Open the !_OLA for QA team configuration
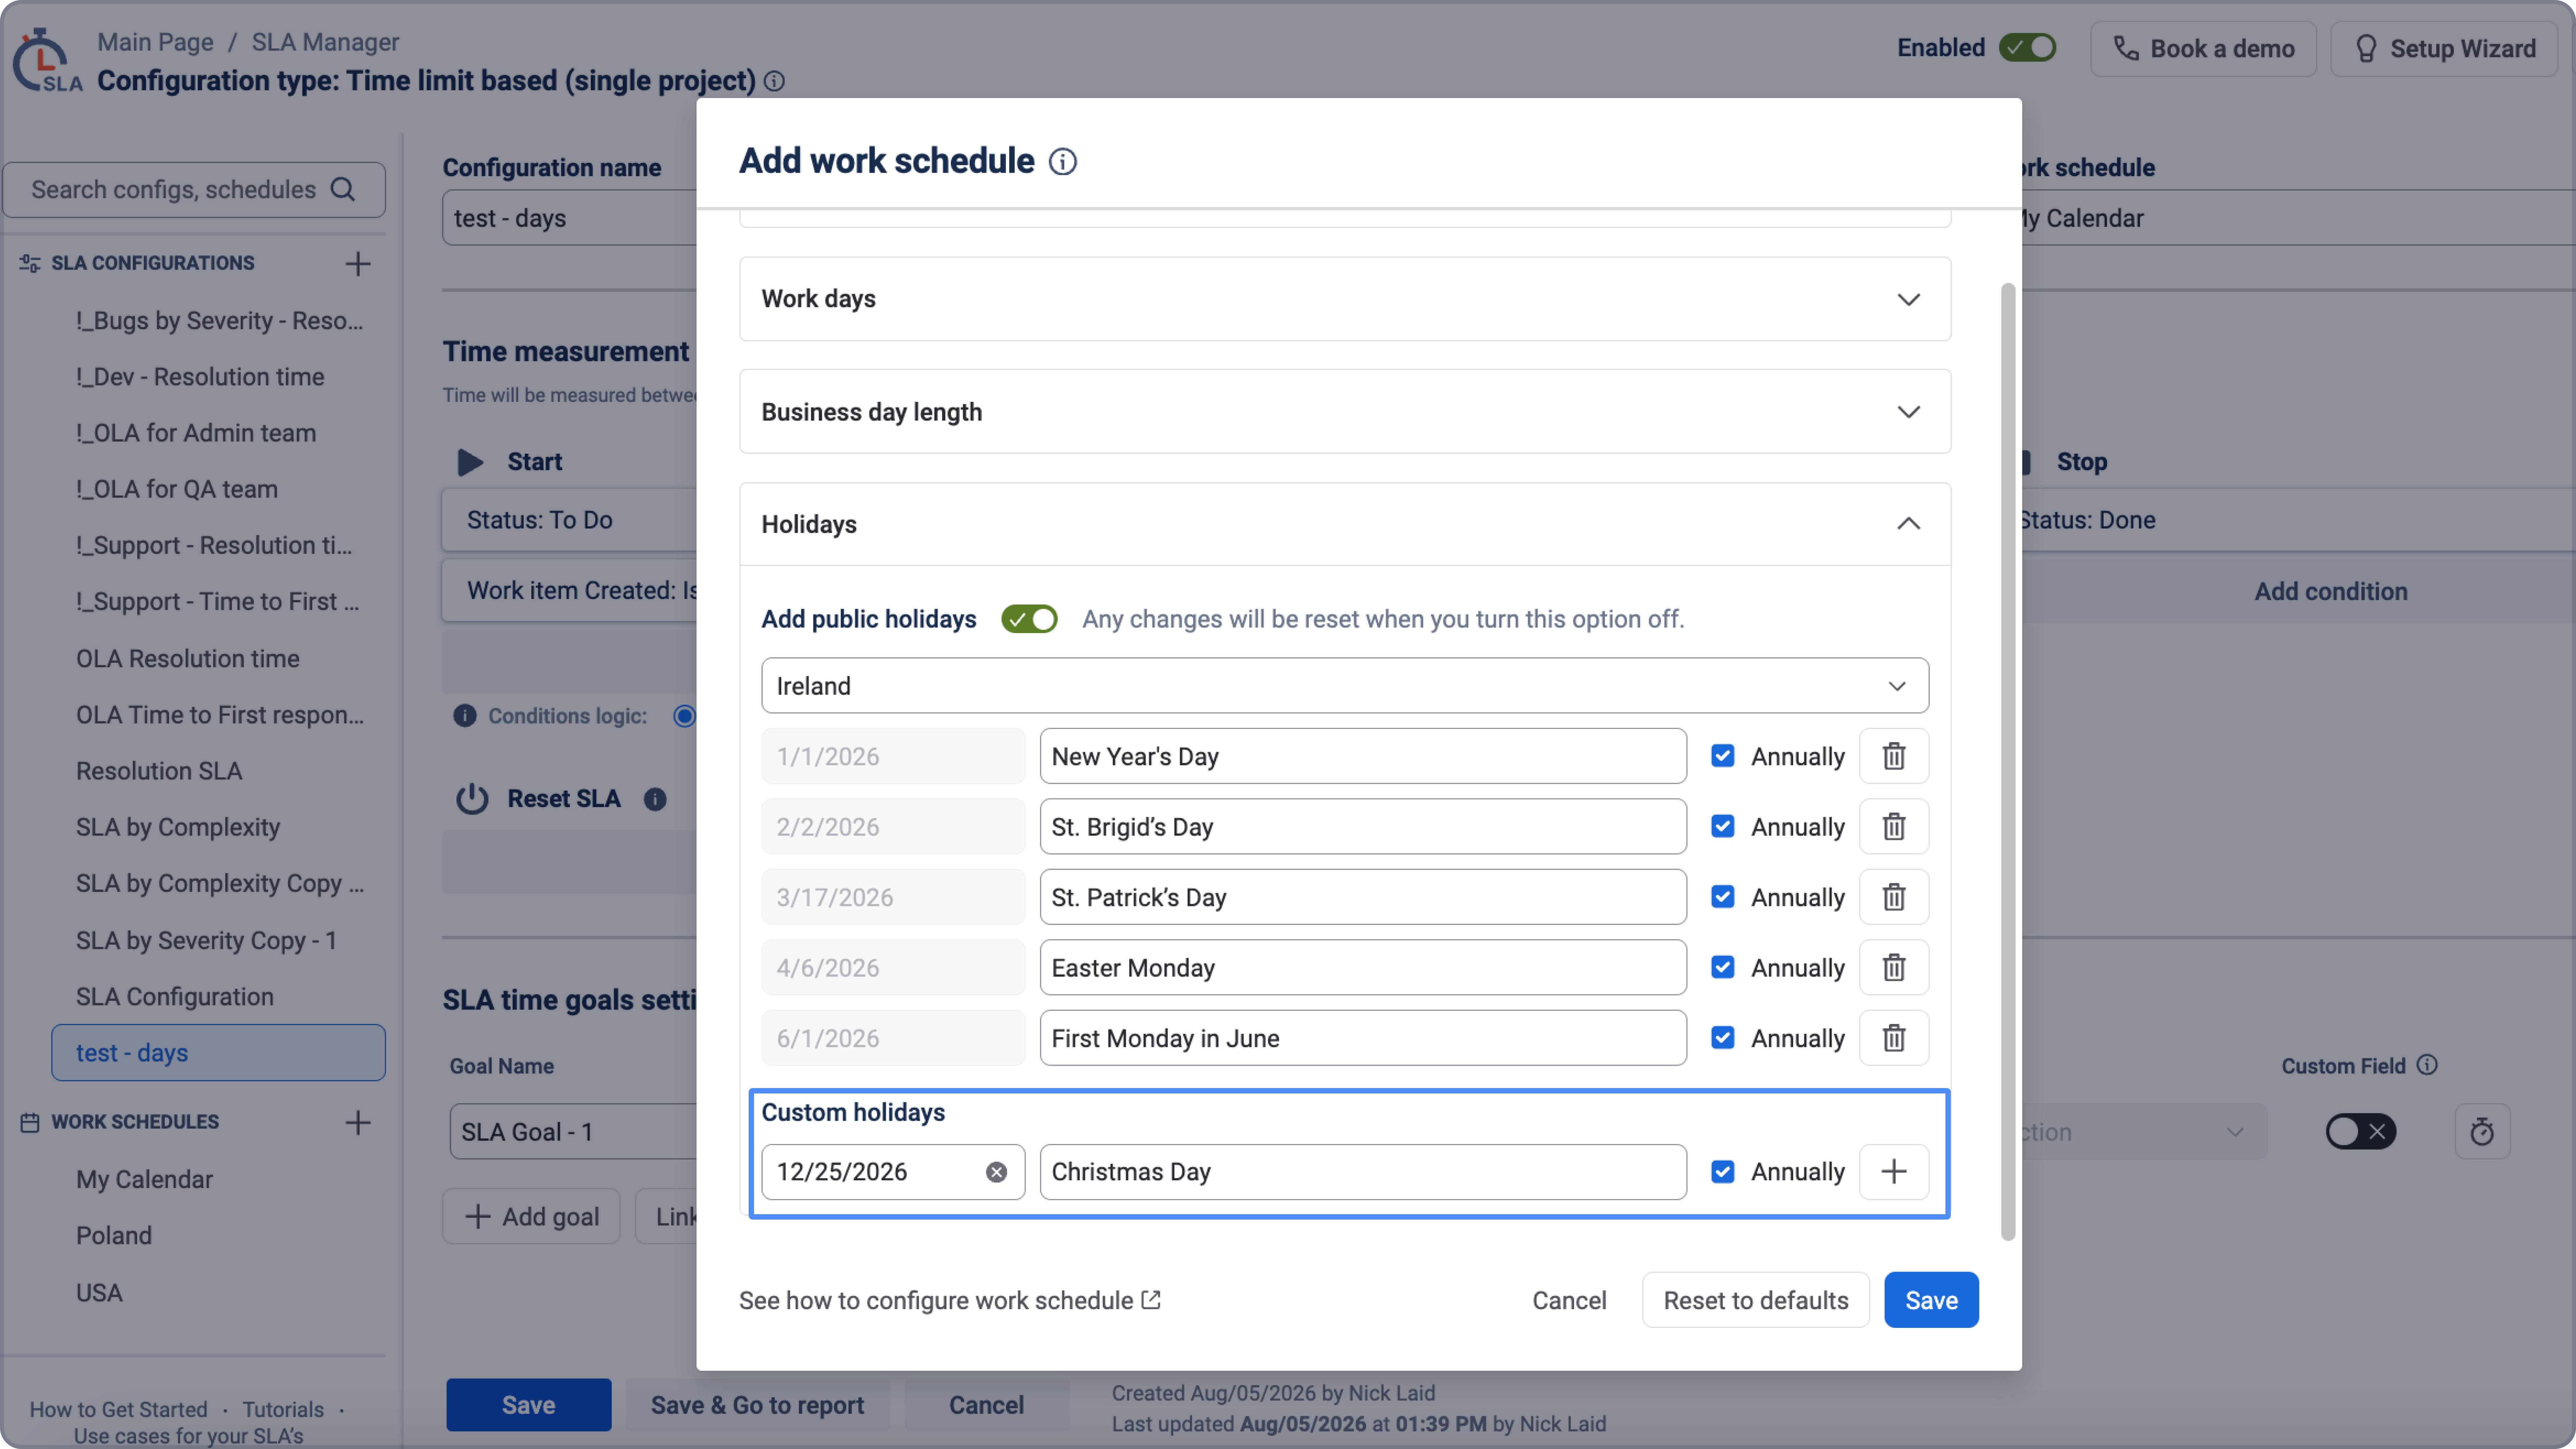The image size is (2576, 1449). (x=177, y=489)
